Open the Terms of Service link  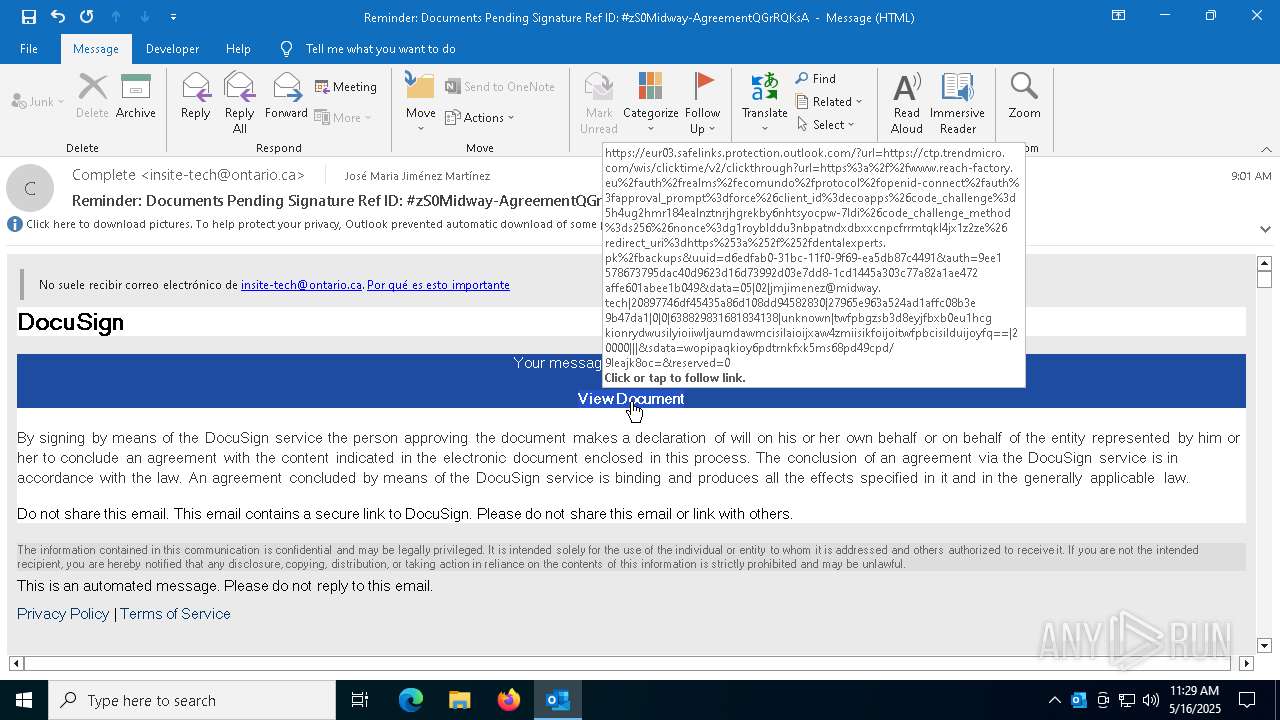point(175,614)
